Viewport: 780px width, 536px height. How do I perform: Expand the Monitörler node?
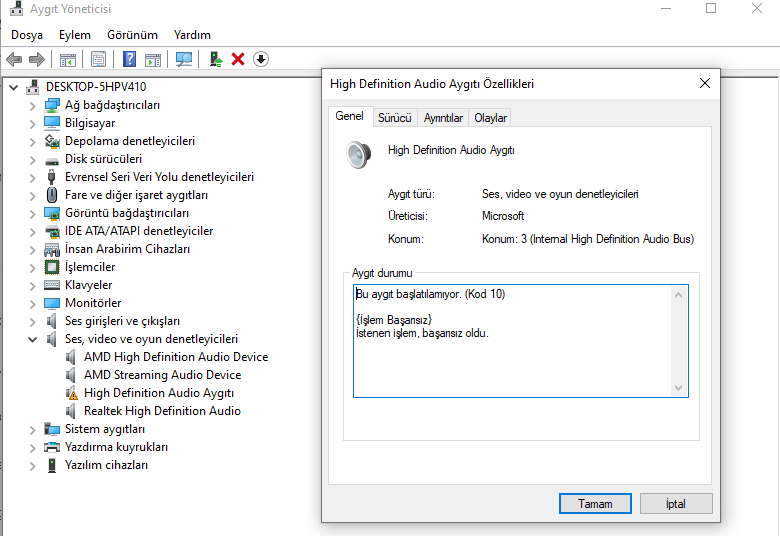[32, 304]
